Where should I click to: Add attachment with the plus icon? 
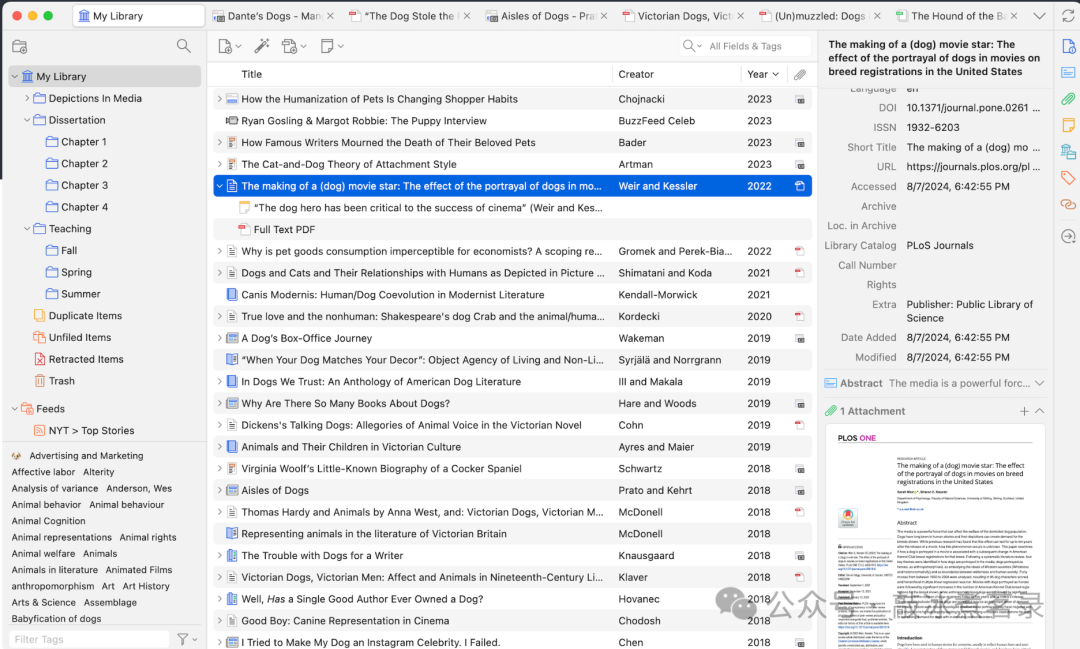(x=1024, y=411)
